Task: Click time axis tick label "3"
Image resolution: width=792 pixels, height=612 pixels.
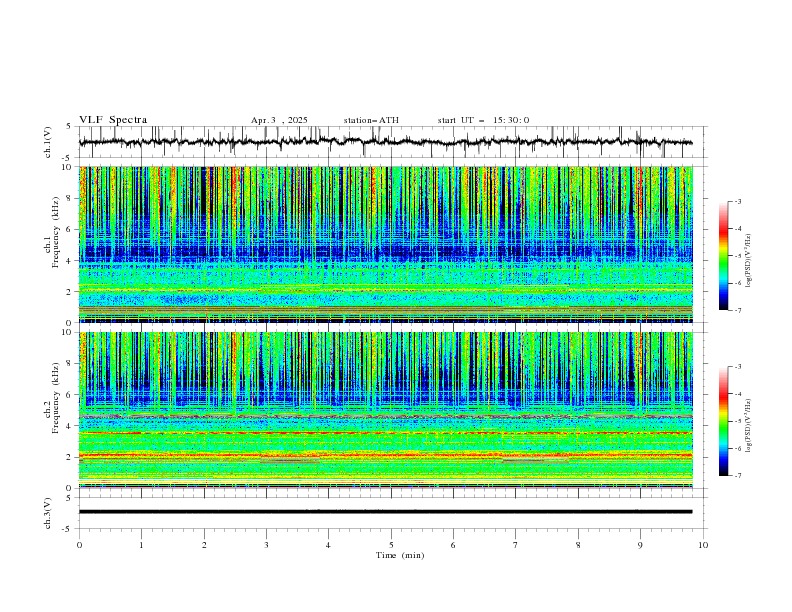Action: [x=266, y=545]
